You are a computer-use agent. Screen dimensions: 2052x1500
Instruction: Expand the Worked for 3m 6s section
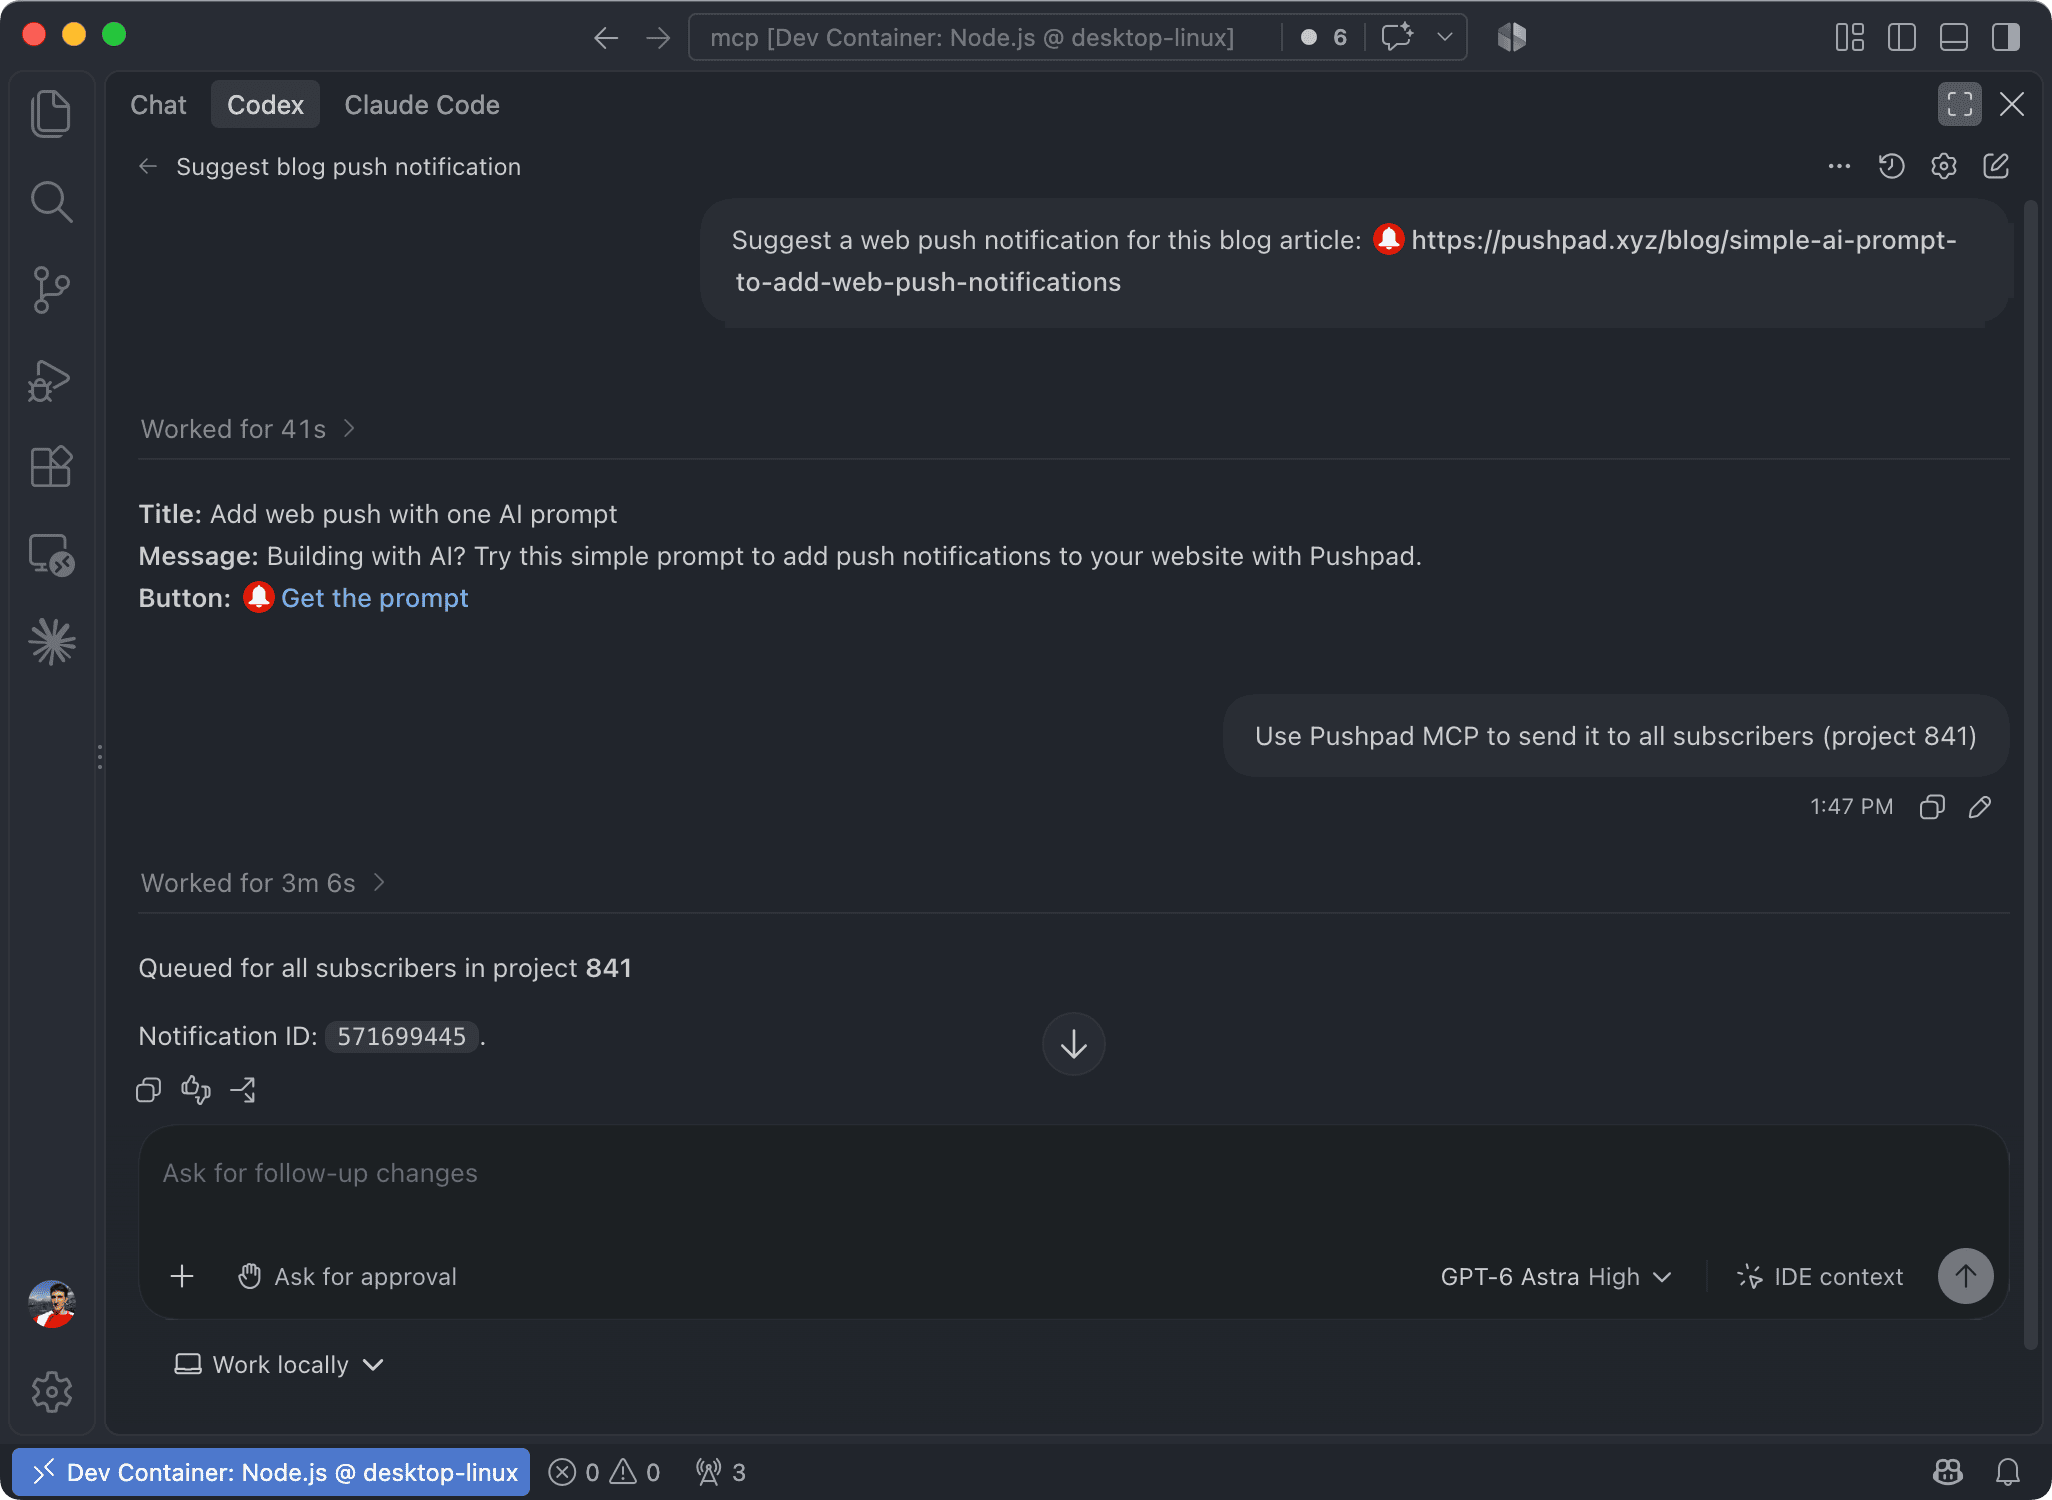click(x=263, y=883)
